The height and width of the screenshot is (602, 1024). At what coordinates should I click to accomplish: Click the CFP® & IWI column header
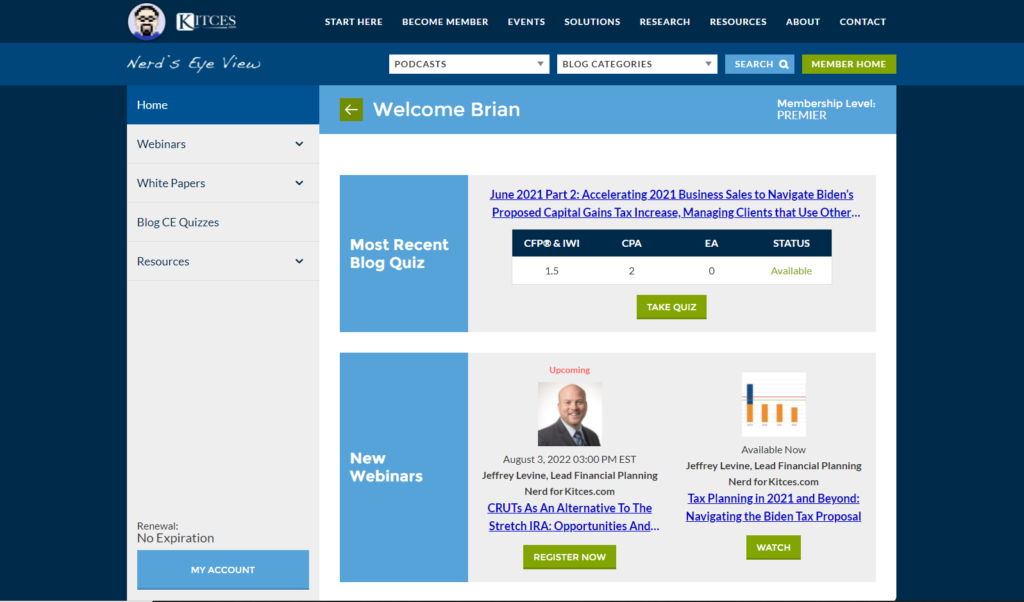click(x=551, y=243)
